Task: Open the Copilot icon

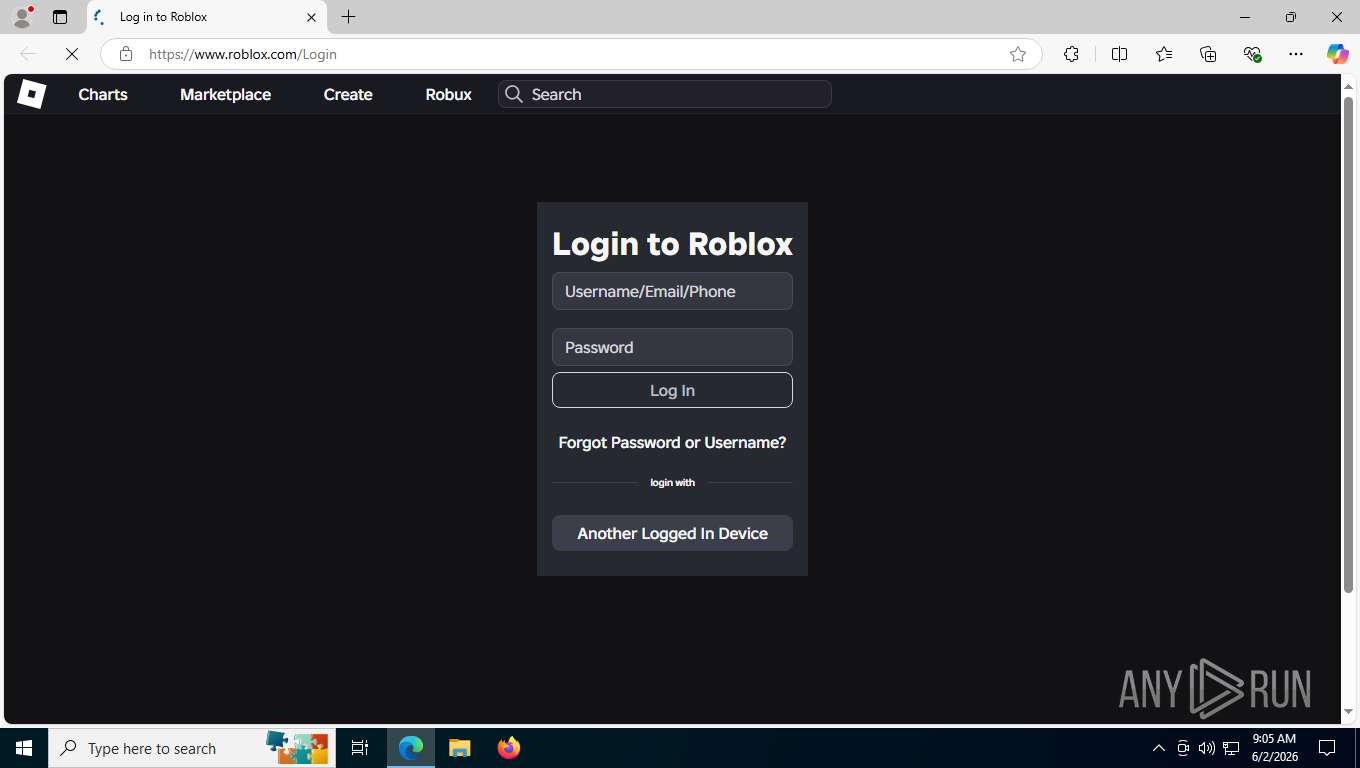Action: (x=1338, y=54)
